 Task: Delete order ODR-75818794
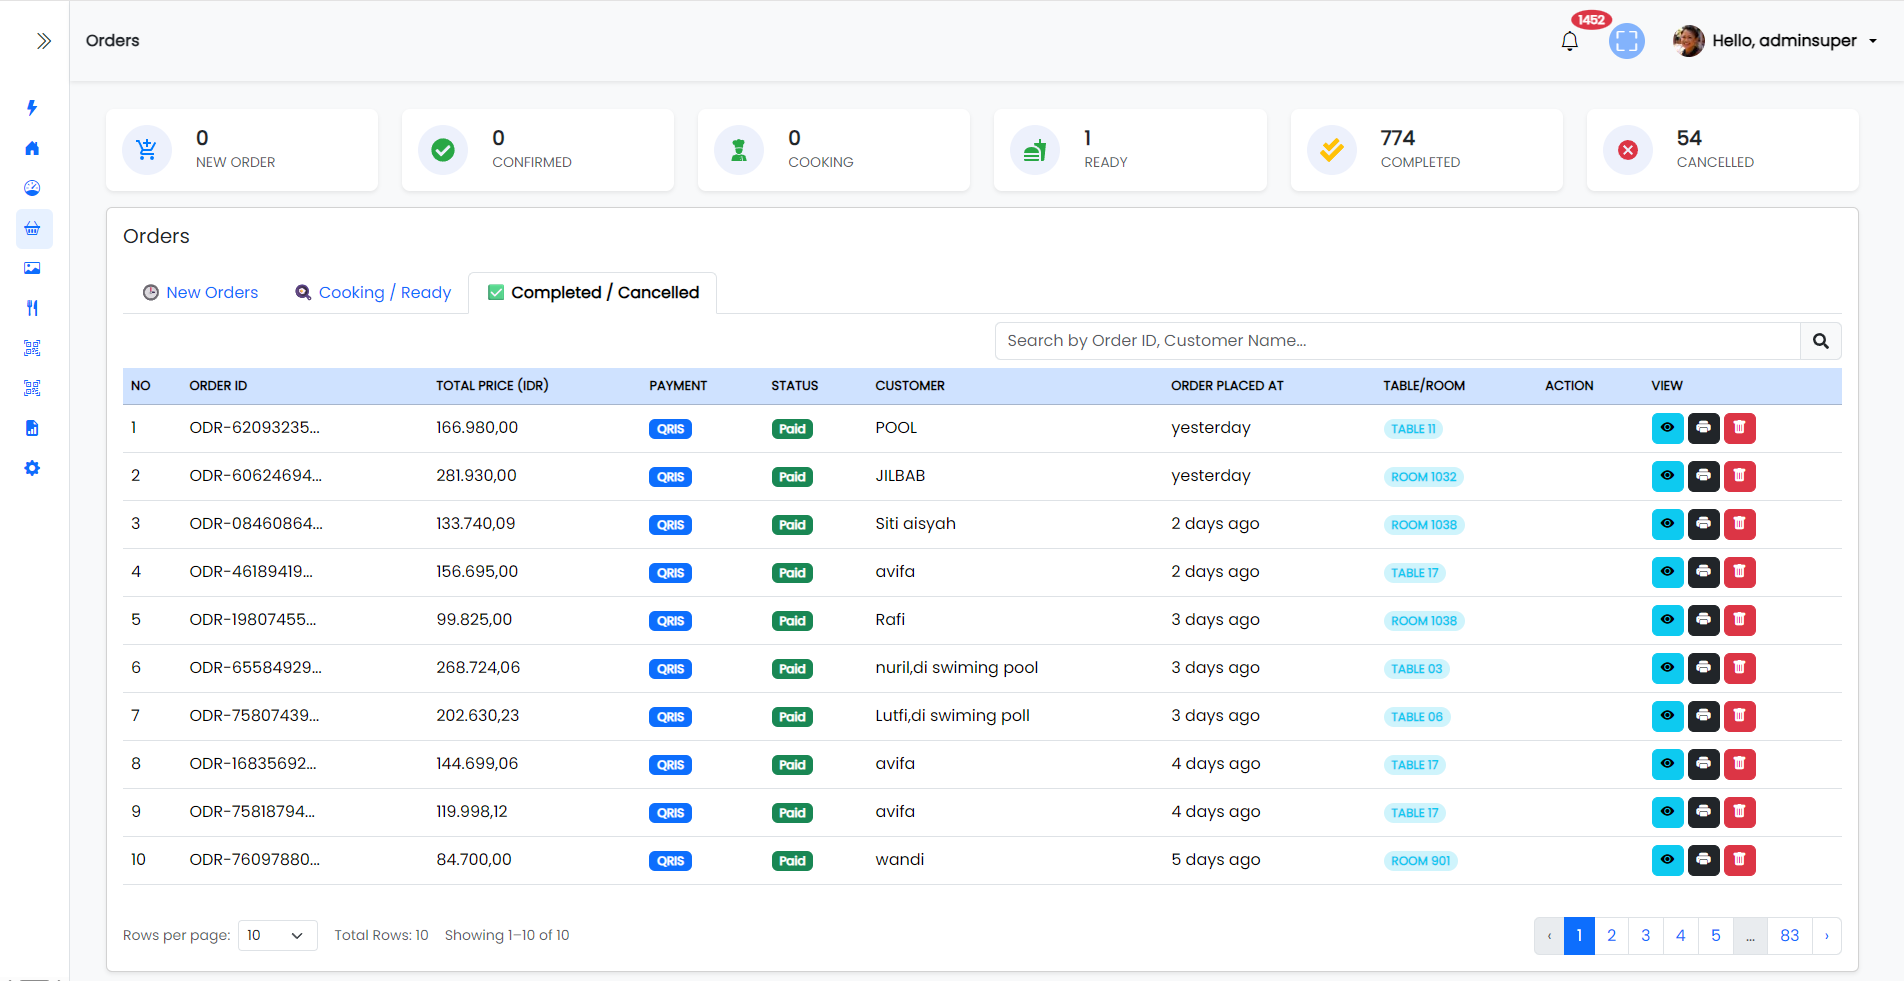1740,812
